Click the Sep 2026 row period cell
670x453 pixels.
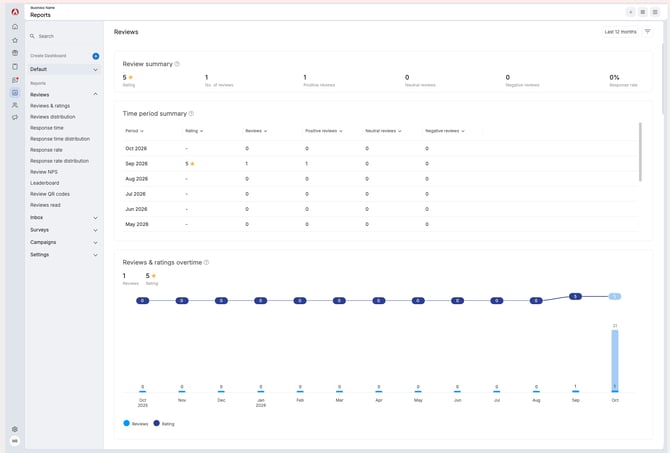click(136, 164)
